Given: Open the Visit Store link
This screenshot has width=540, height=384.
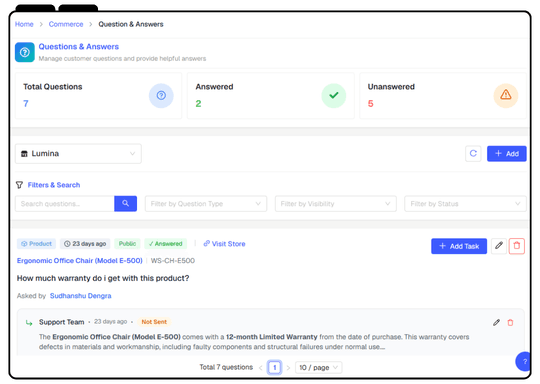Looking at the screenshot, I should coord(224,244).
